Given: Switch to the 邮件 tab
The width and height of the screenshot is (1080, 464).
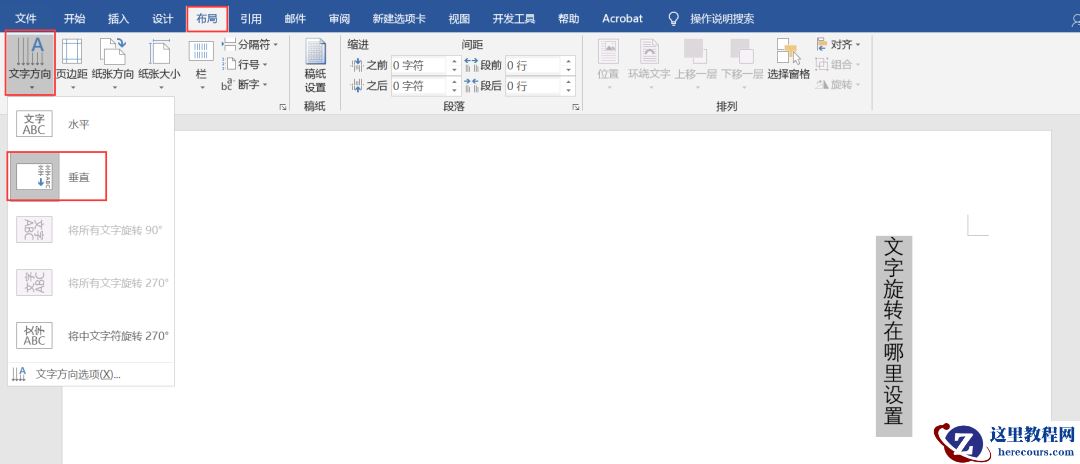Looking at the screenshot, I should pos(295,19).
